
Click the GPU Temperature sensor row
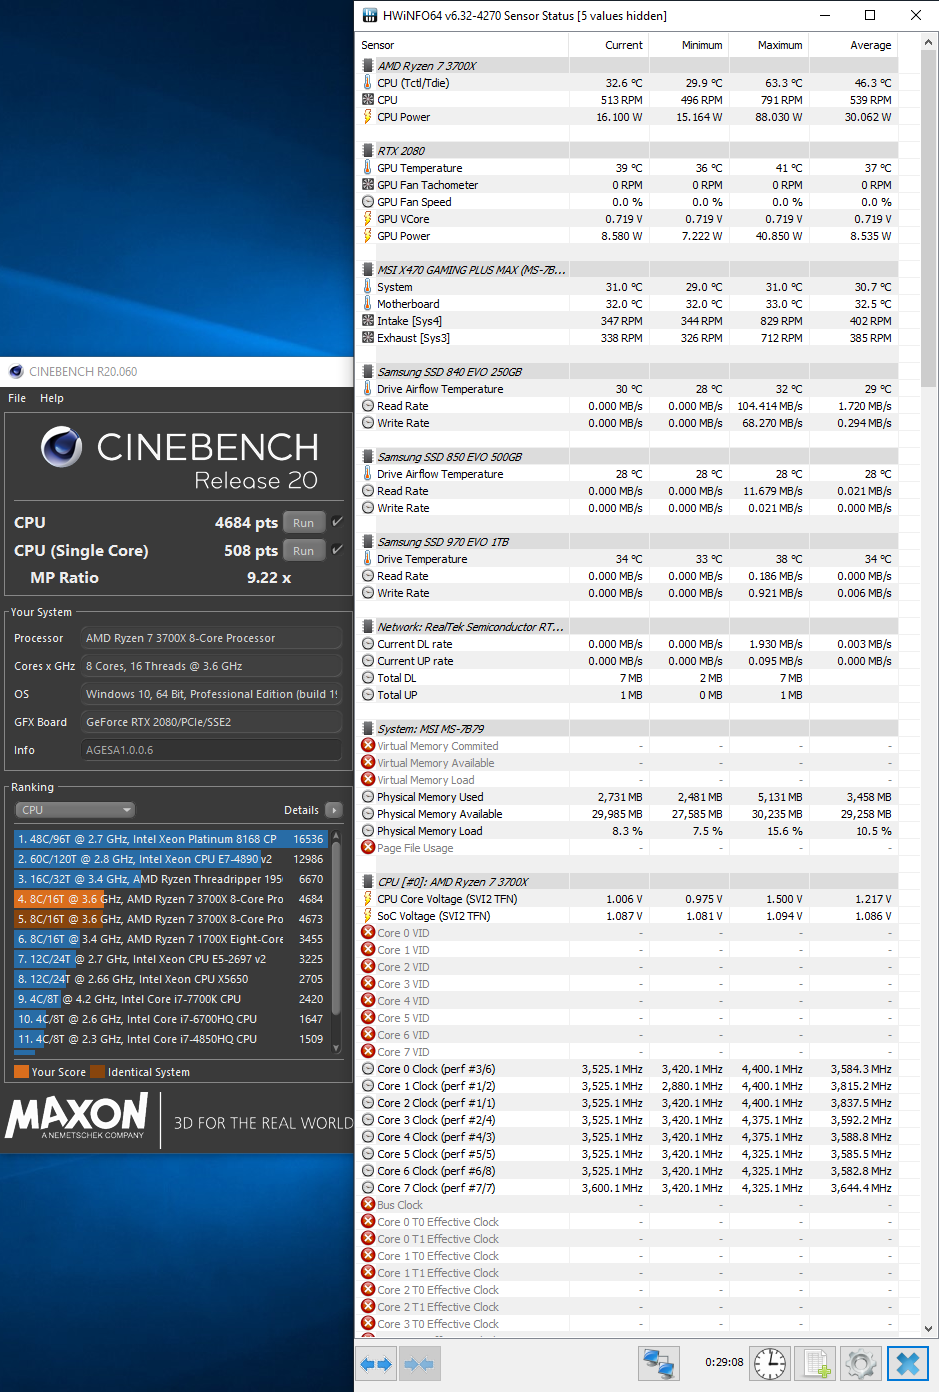pos(628,168)
